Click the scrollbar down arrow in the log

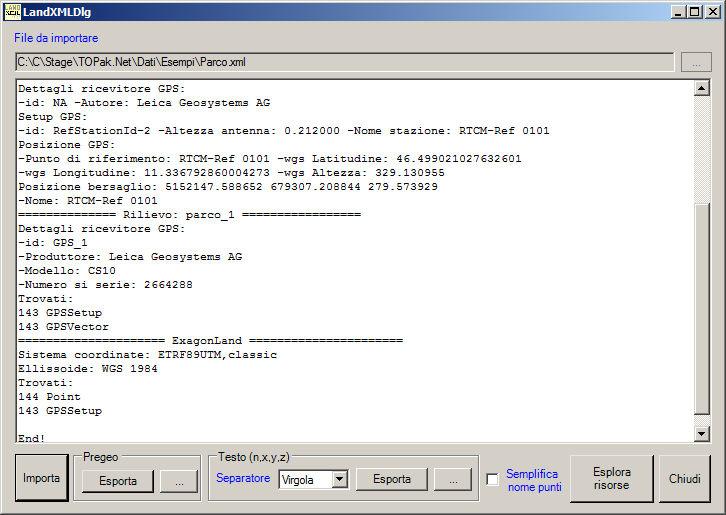click(702, 433)
